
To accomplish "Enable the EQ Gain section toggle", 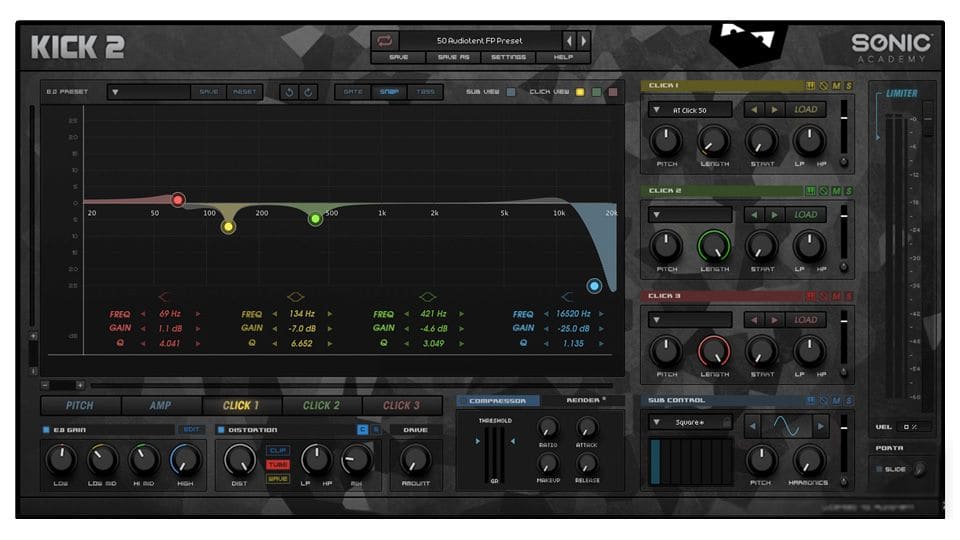I will point(46,430).
